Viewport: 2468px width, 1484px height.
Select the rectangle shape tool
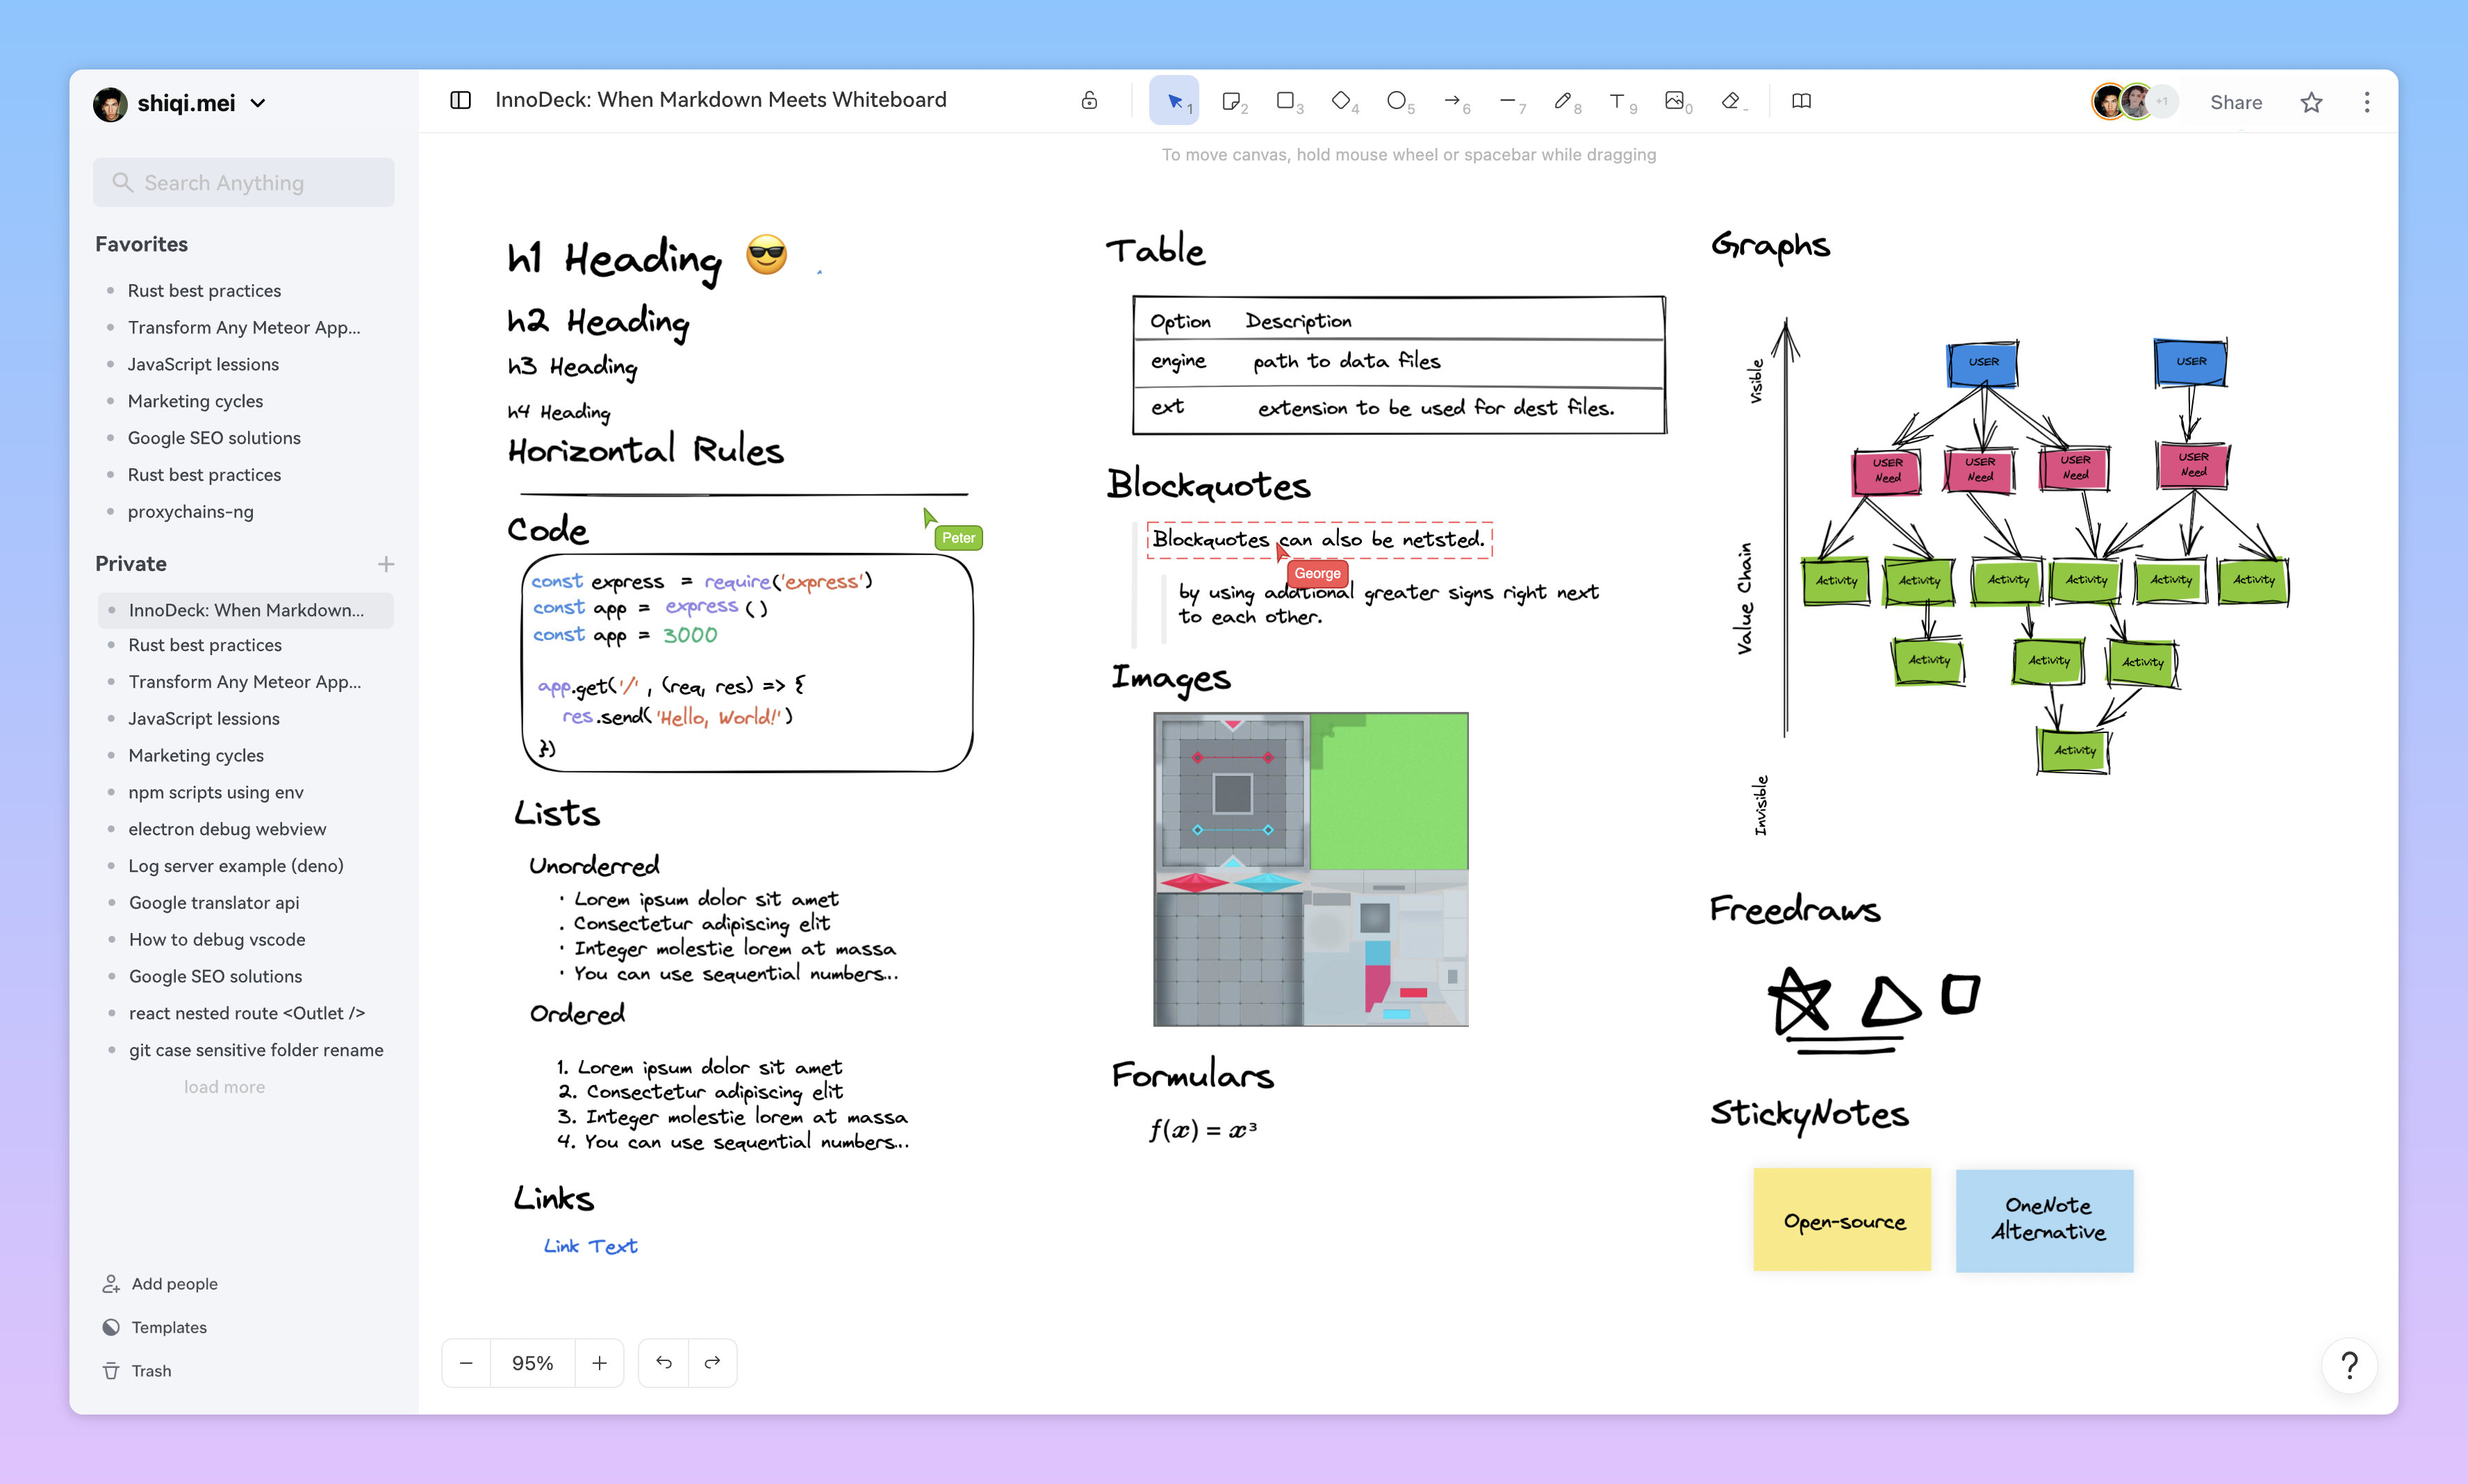[1287, 101]
